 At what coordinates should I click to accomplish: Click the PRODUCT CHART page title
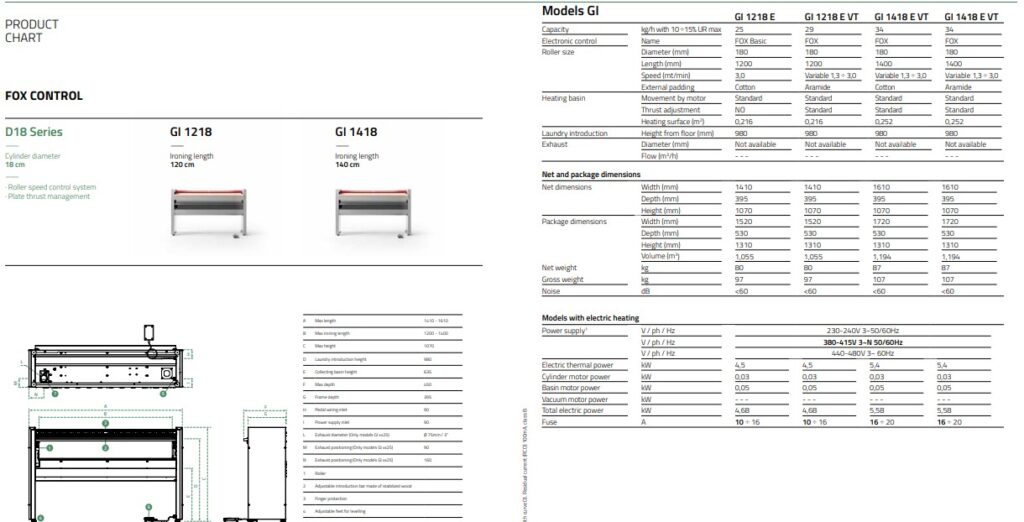[x=32, y=31]
